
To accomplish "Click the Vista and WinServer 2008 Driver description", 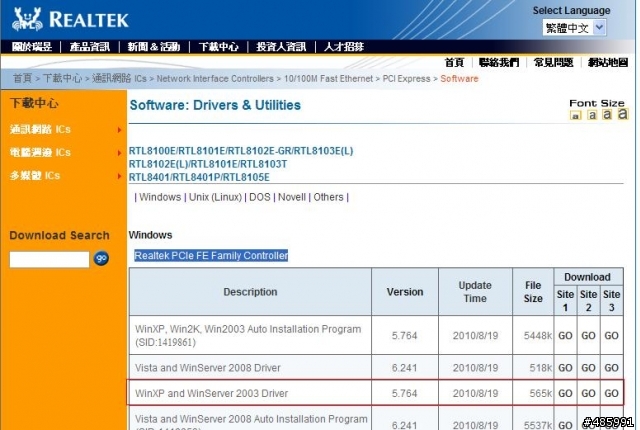I will coord(208,368).
